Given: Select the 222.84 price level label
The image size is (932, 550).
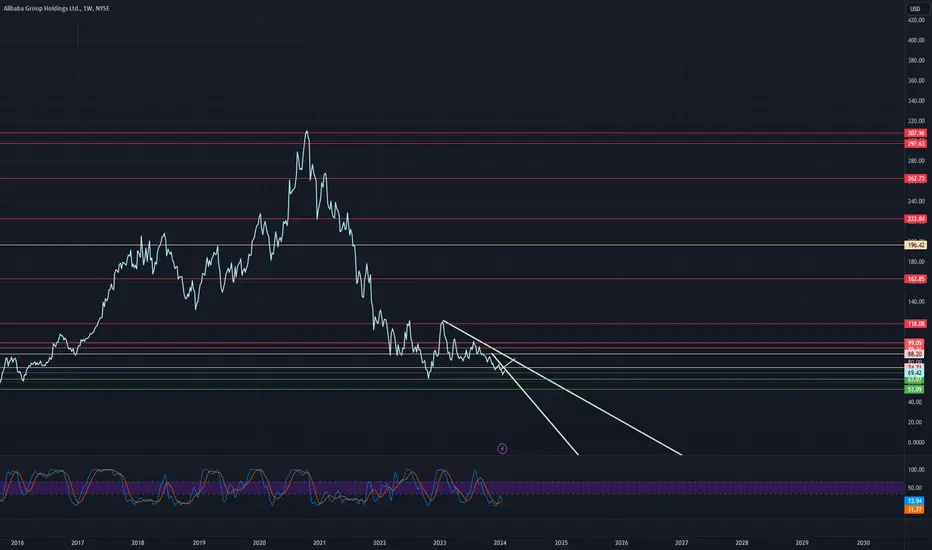Looking at the screenshot, I should [x=915, y=219].
